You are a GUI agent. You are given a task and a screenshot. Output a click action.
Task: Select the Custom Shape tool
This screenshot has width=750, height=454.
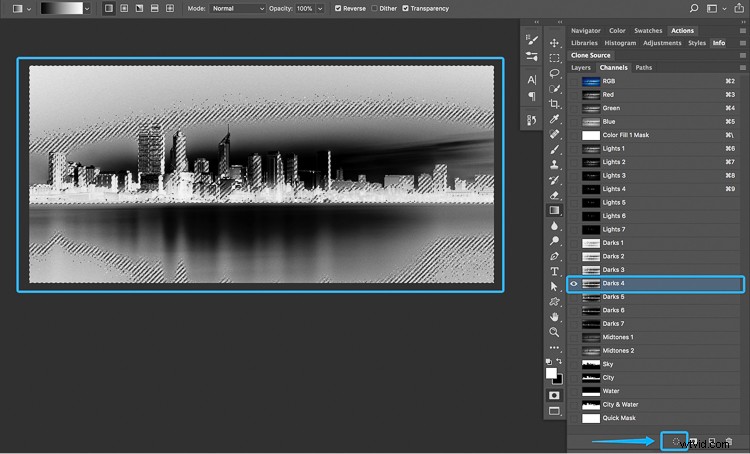coord(554,302)
